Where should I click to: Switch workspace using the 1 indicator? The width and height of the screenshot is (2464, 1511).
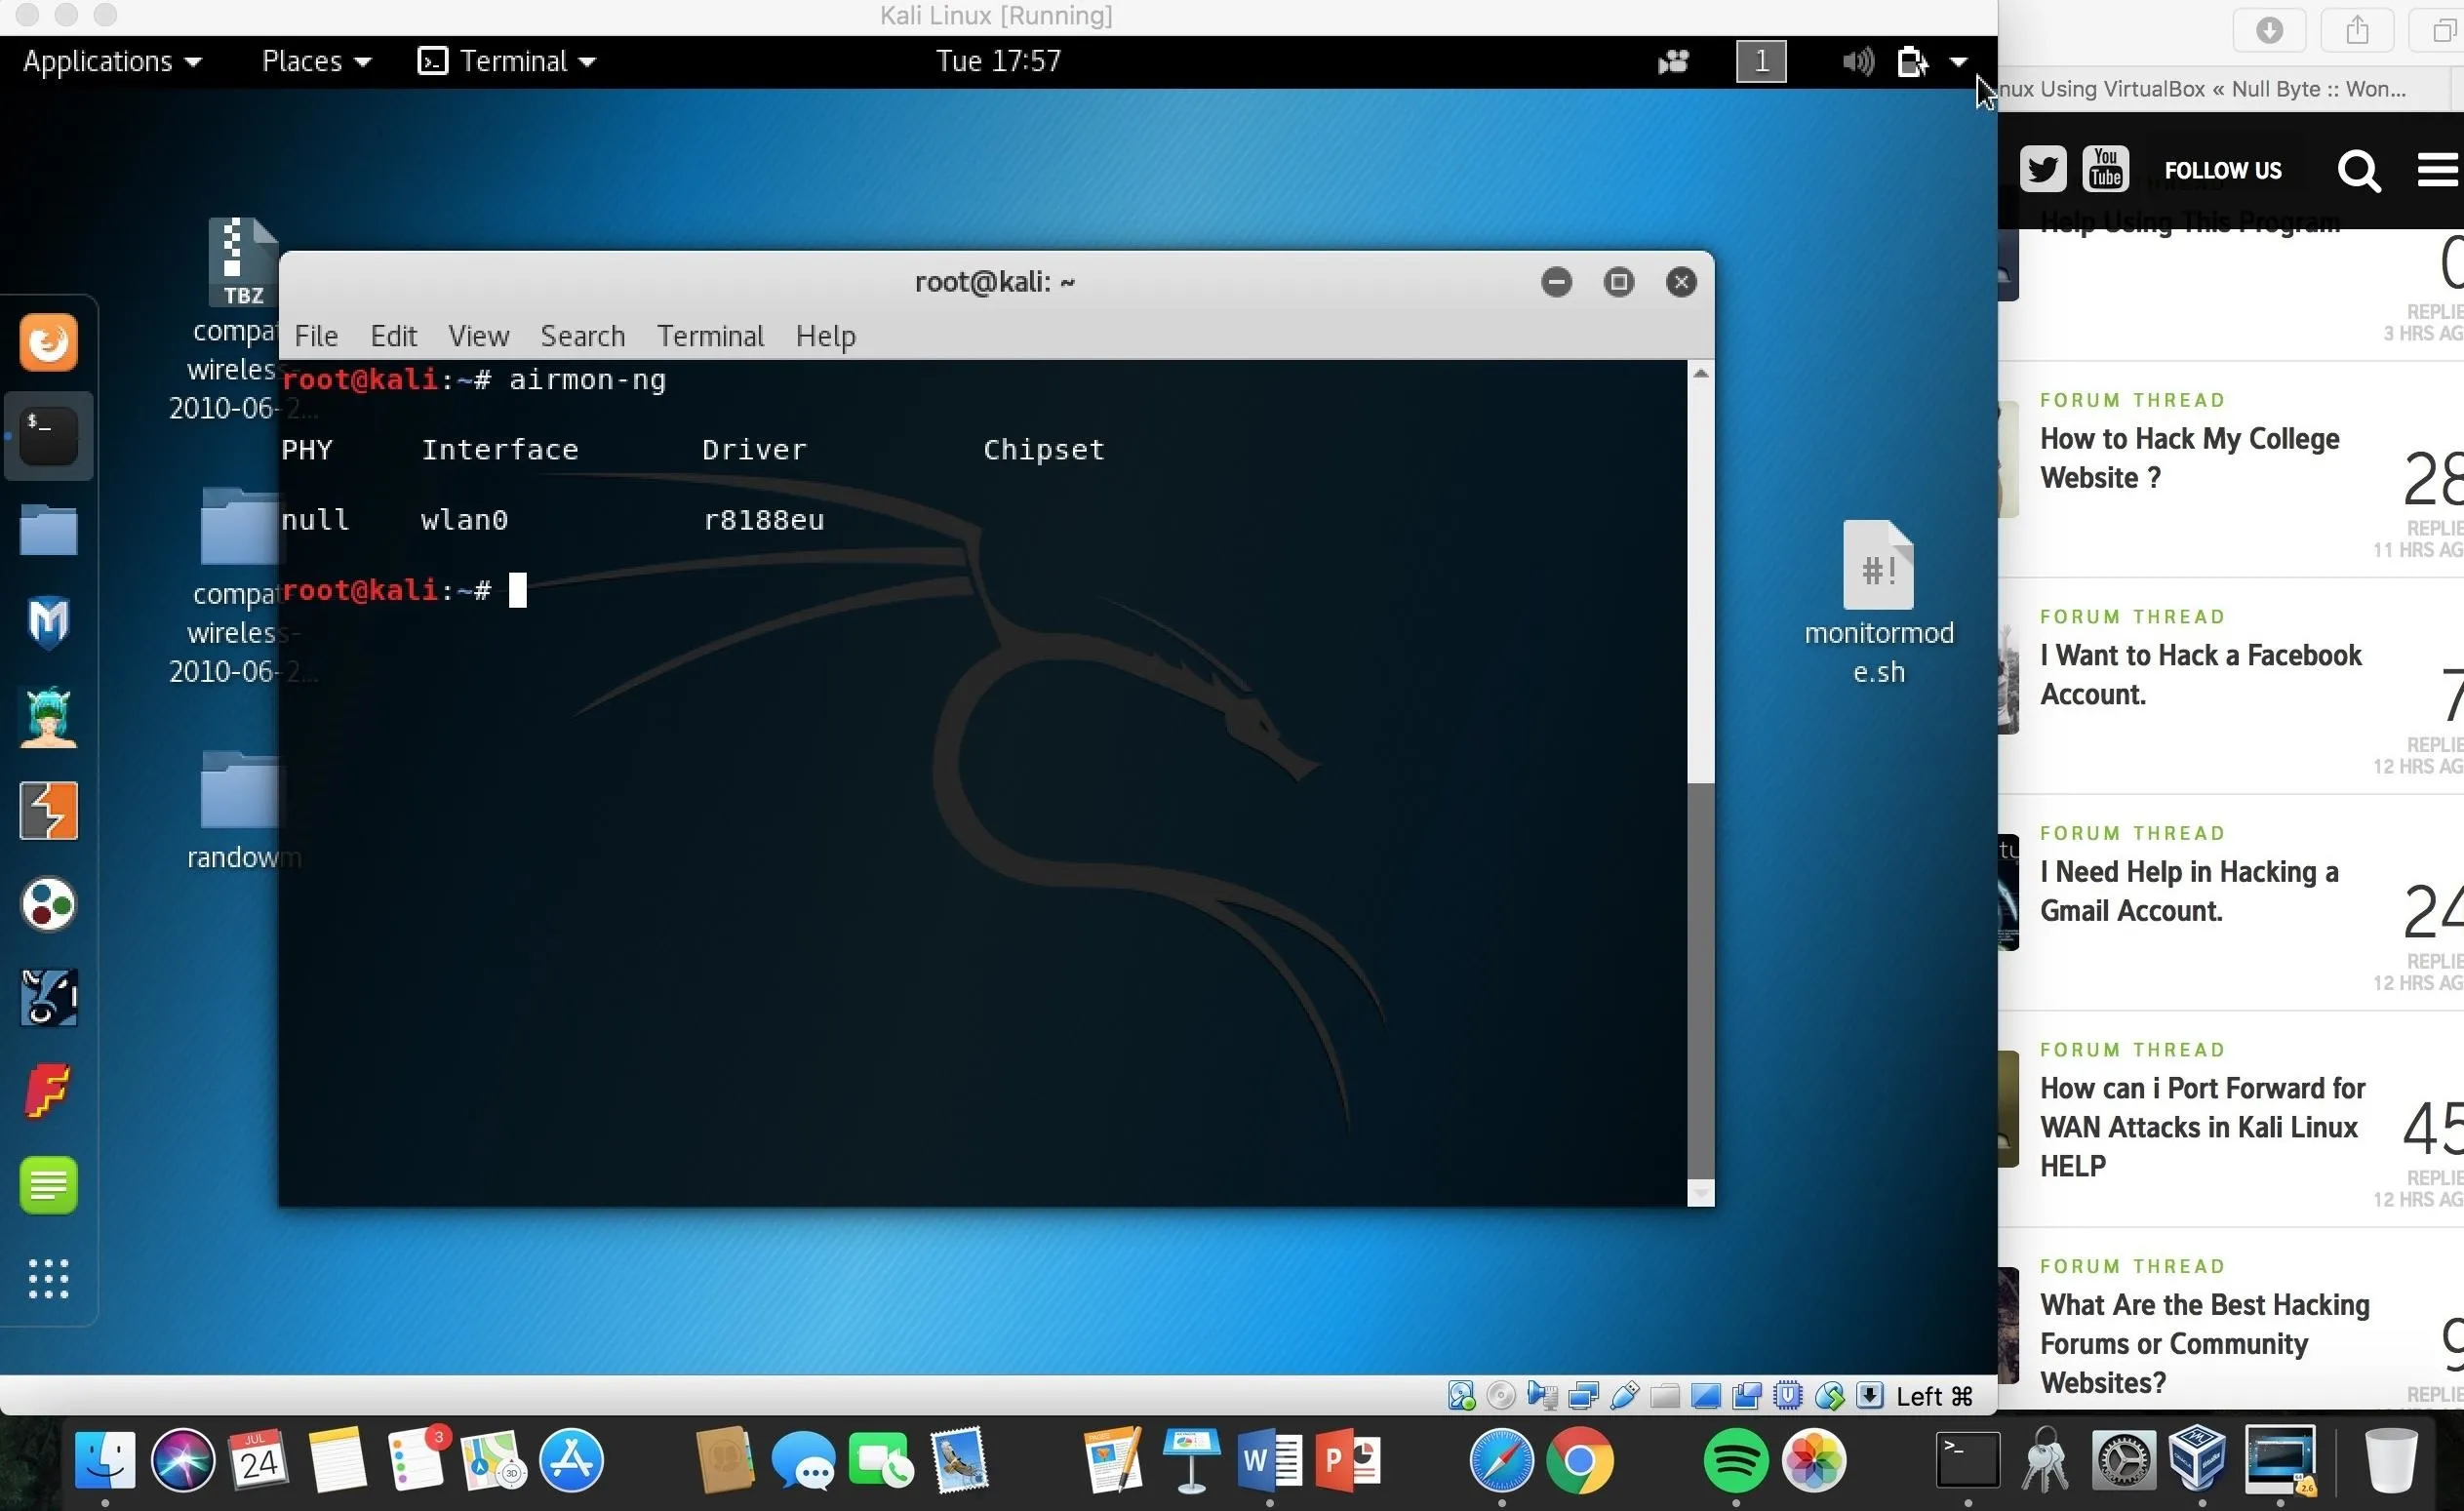(1761, 62)
